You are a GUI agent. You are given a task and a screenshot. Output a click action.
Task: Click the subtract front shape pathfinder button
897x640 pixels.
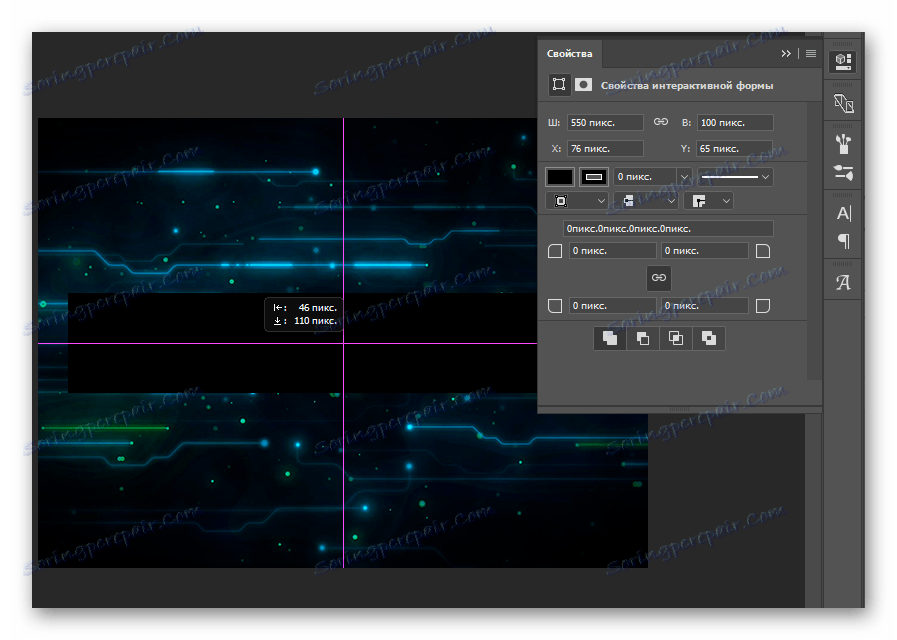click(642, 339)
